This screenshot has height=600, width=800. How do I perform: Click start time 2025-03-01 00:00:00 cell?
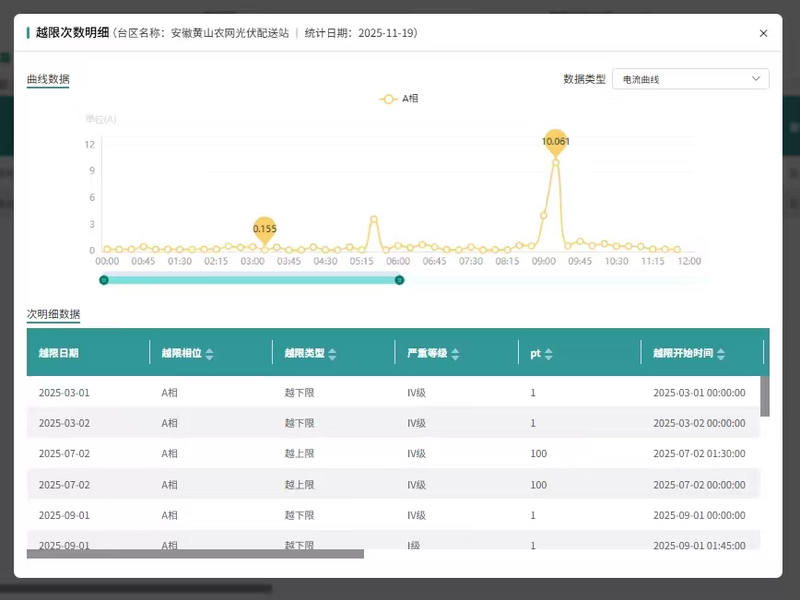point(699,393)
